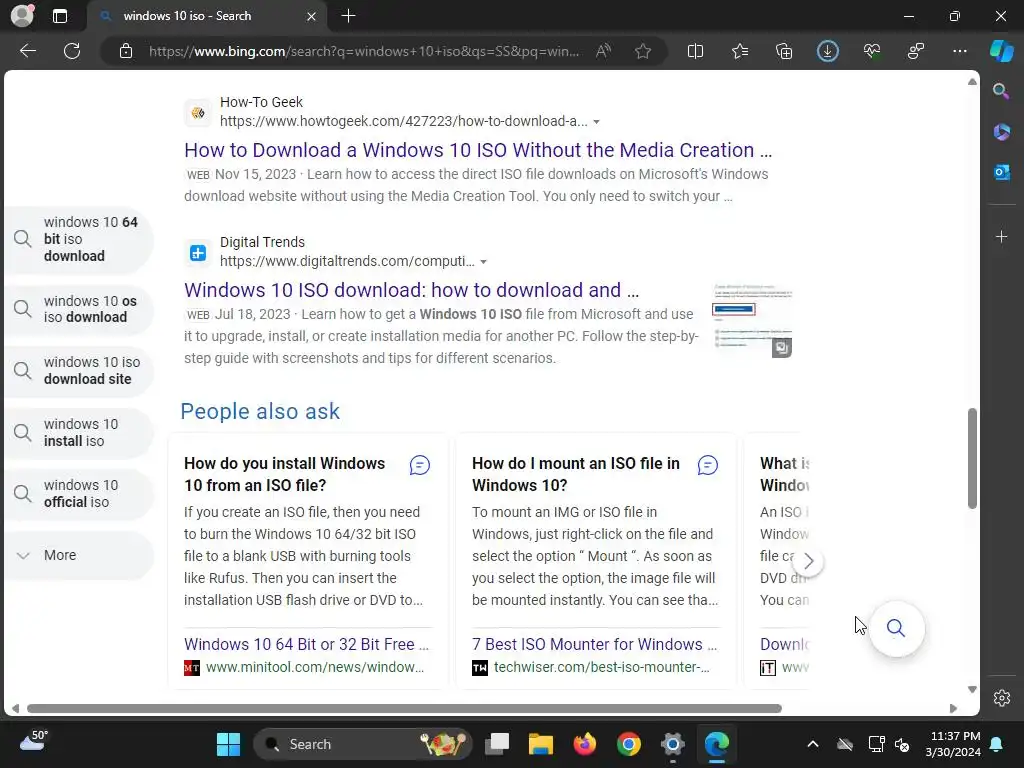1024x768 pixels.
Task: Show next People also ask card
Action: tap(808, 561)
